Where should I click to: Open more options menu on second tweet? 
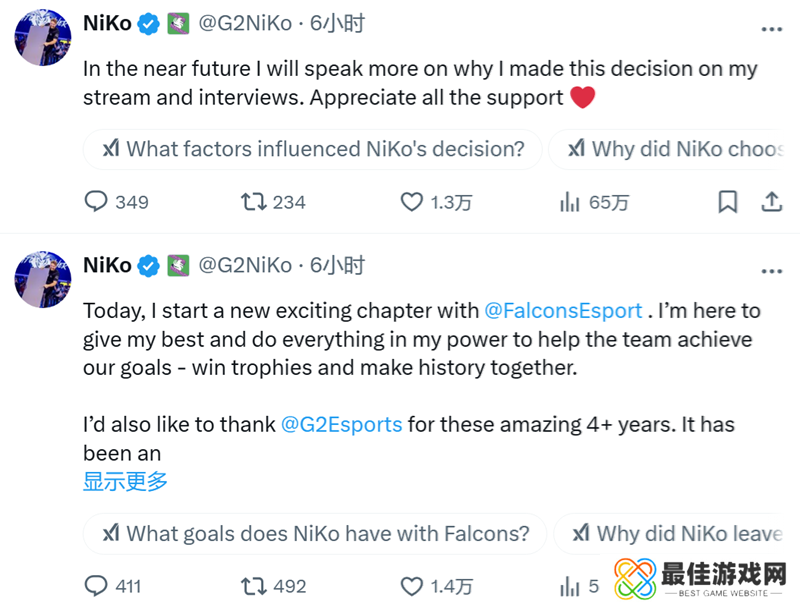pyautogui.click(x=771, y=269)
